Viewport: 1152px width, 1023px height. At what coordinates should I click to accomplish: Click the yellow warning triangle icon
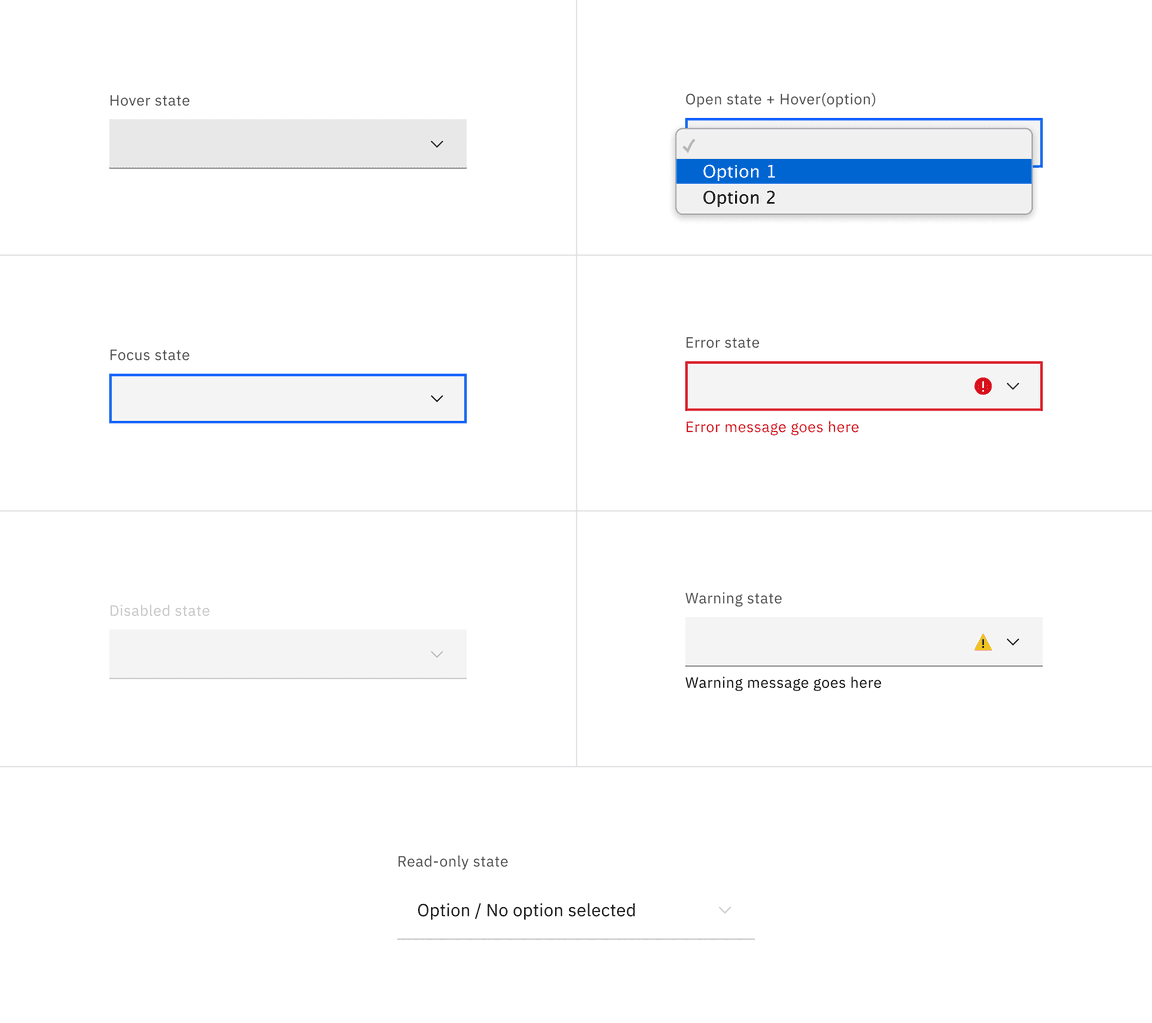tap(983, 642)
